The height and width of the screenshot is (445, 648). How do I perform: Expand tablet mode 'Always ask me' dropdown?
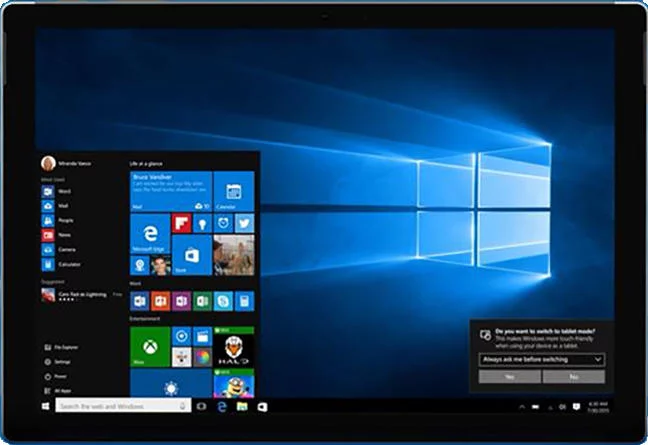tap(541, 359)
